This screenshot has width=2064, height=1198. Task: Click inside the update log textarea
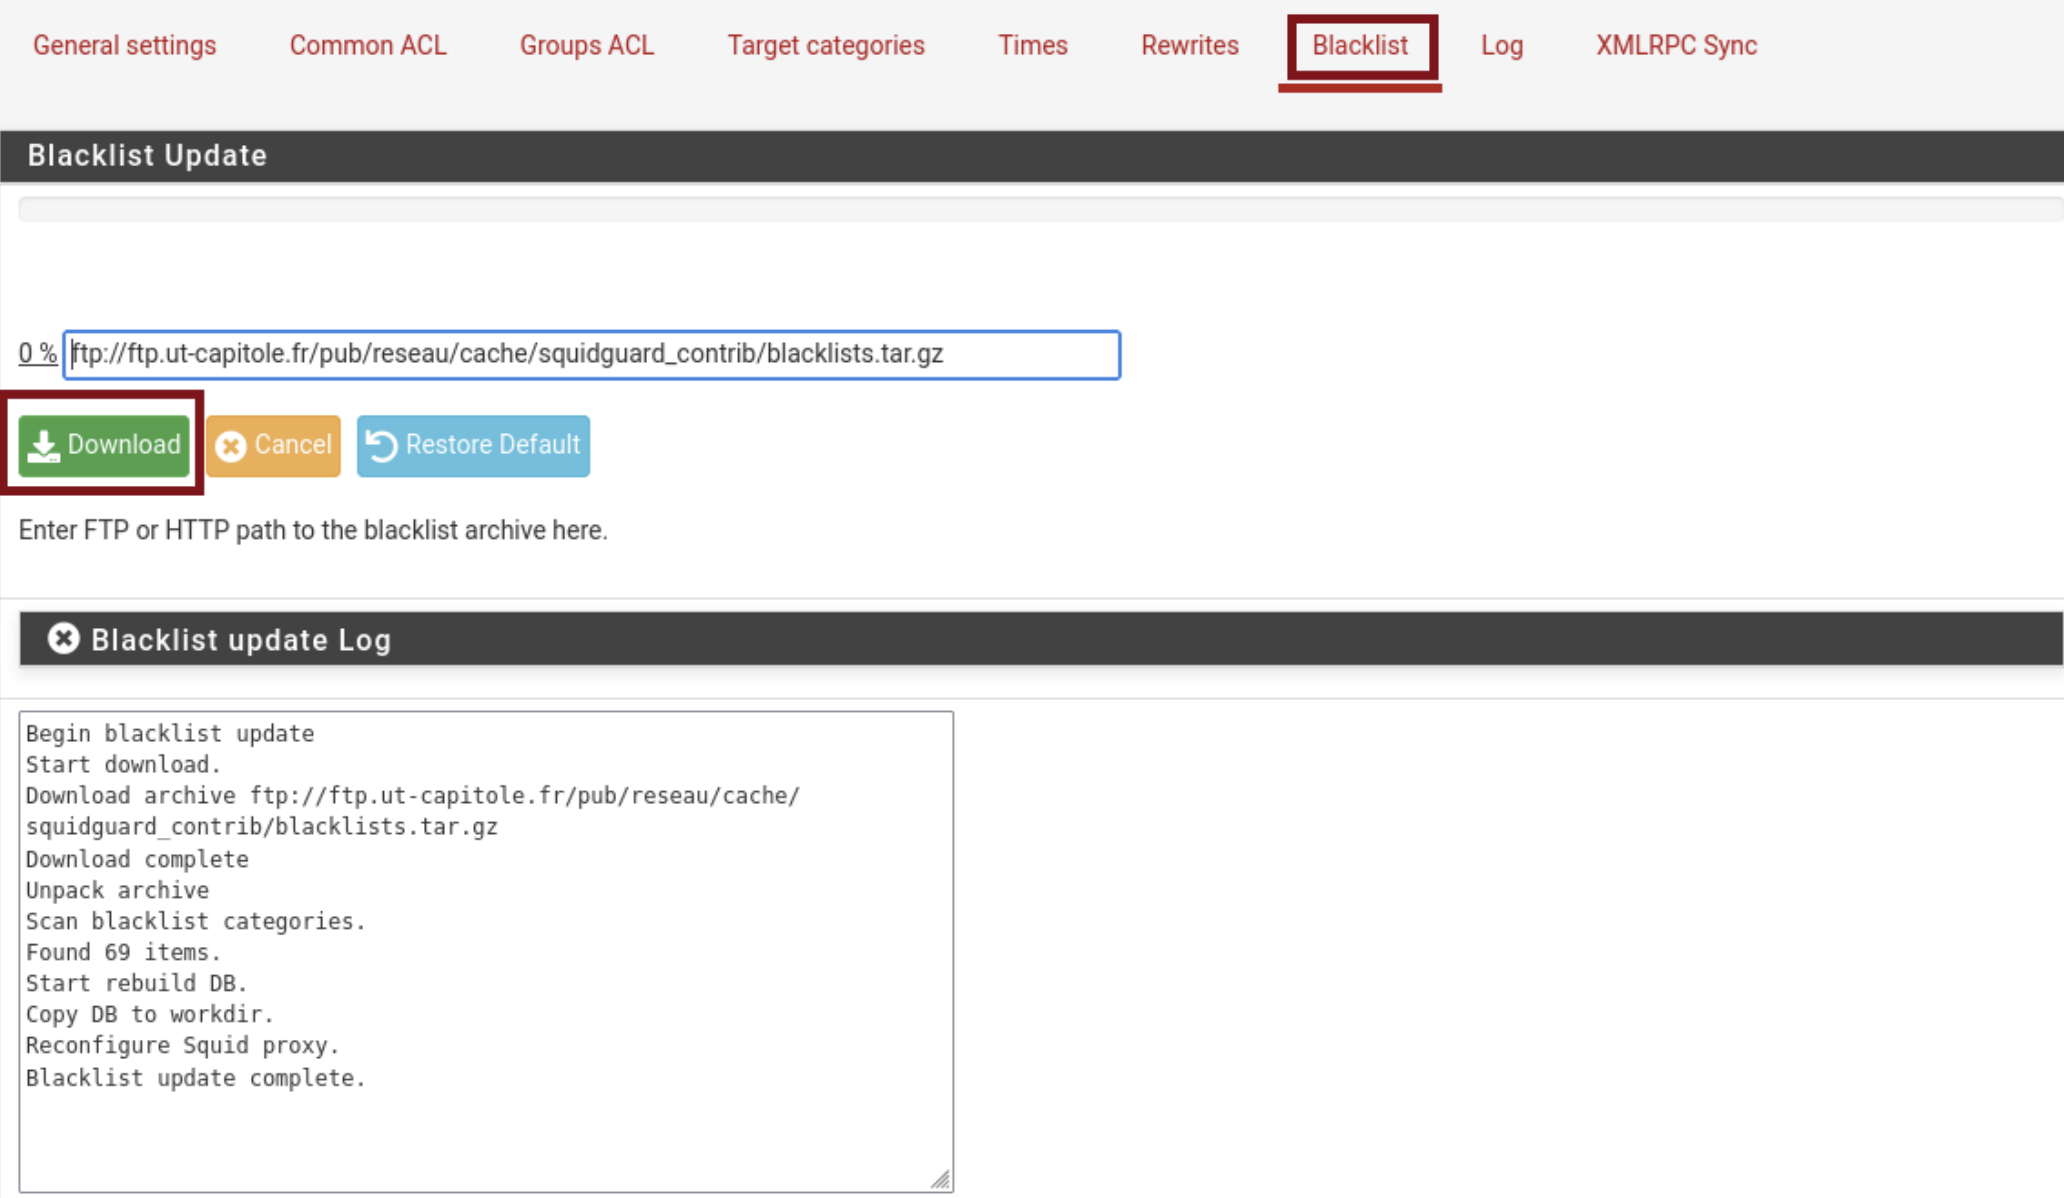click(x=485, y=950)
